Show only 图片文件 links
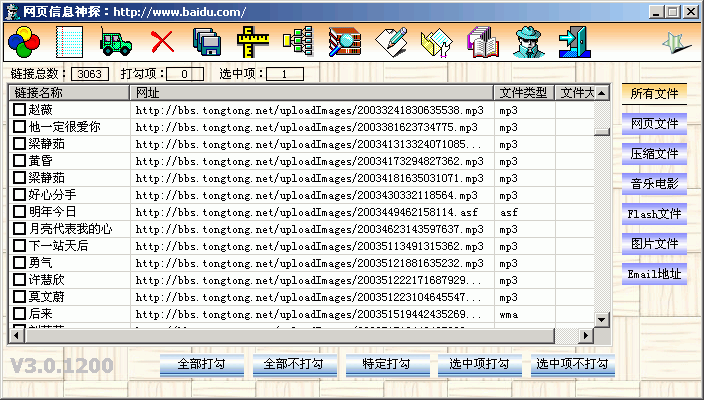 click(654, 244)
